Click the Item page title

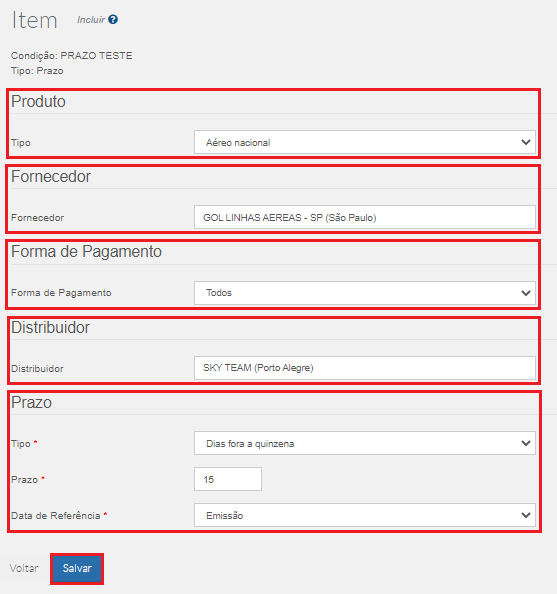click(x=34, y=20)
